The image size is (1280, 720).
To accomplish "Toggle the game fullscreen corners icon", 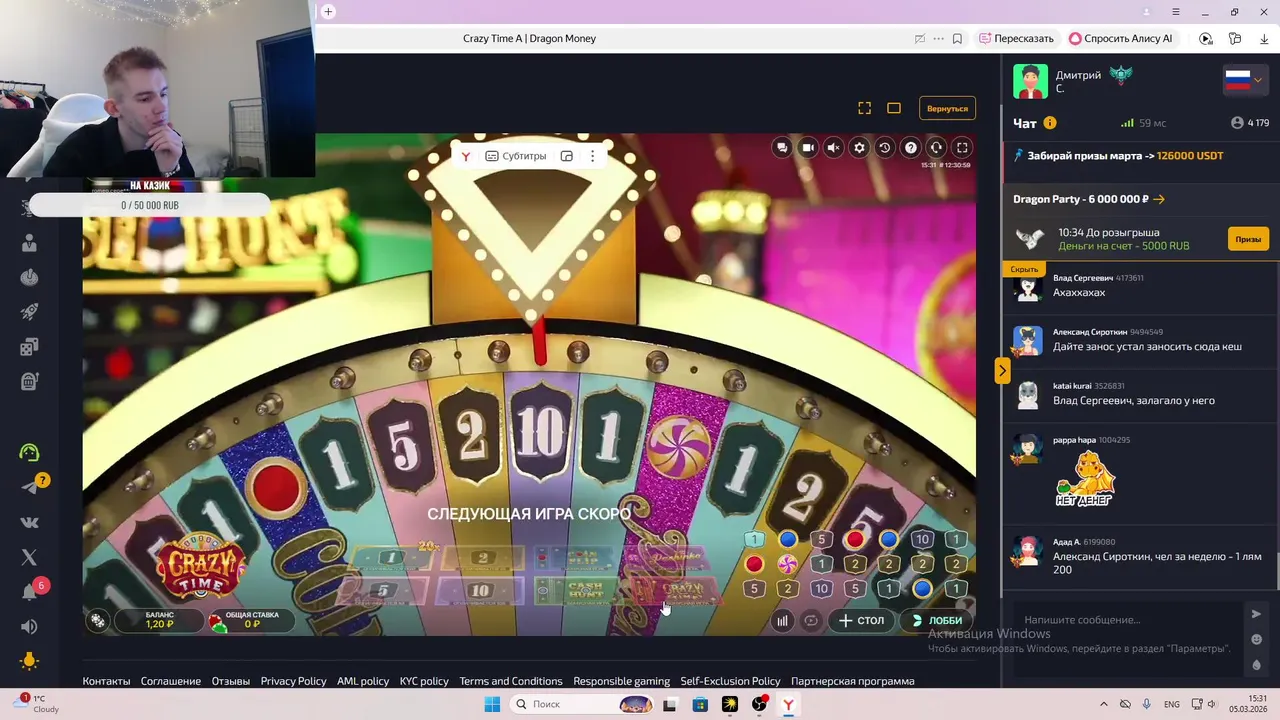I will (962, 147).
